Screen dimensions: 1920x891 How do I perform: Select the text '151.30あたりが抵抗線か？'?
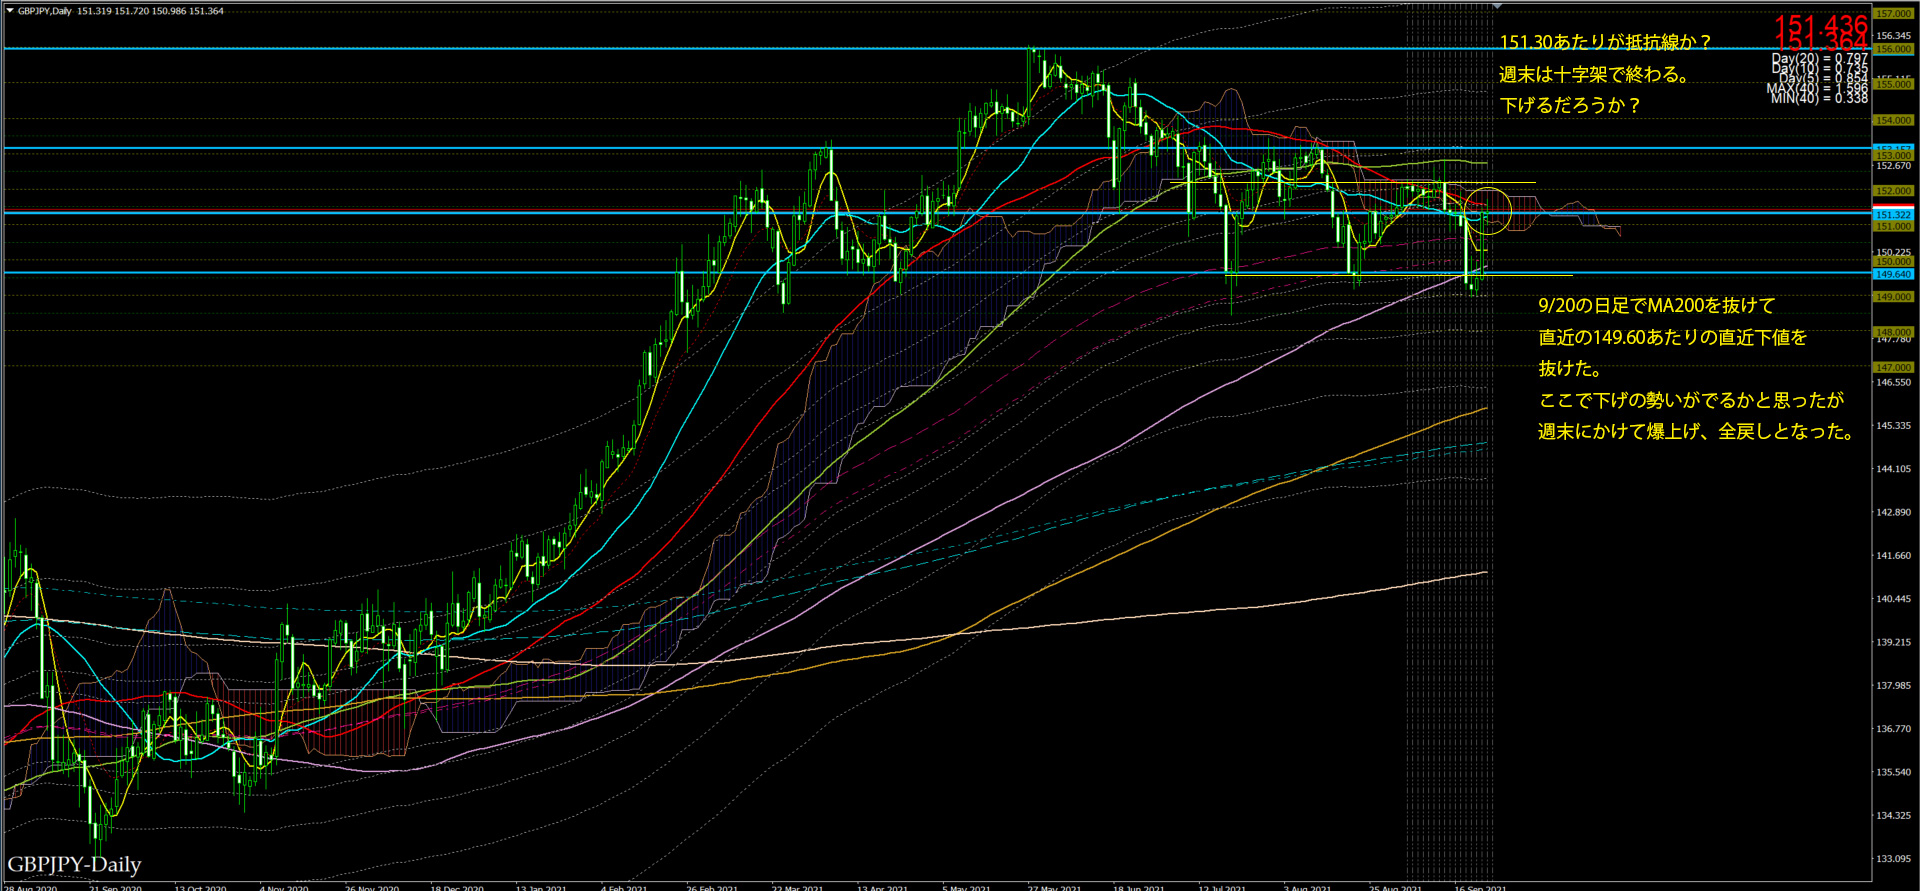1605,43
